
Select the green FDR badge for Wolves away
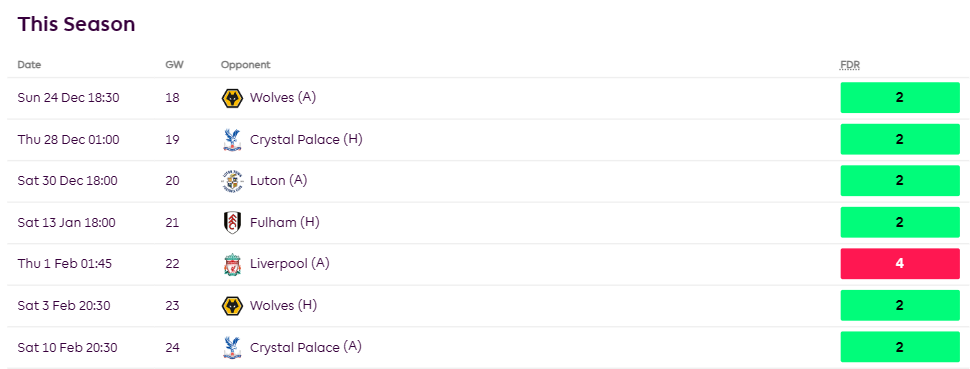[x=900, y=98]
